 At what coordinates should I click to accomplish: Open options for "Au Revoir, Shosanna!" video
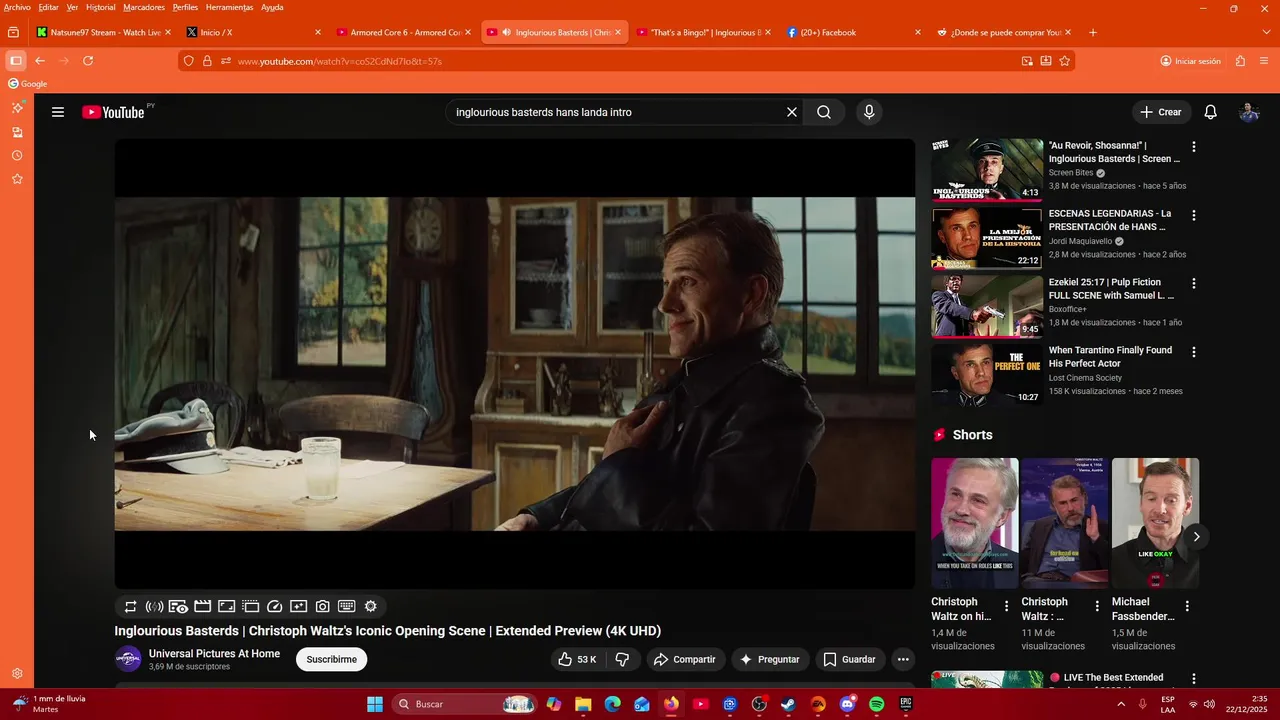(x=1193, y=147)
